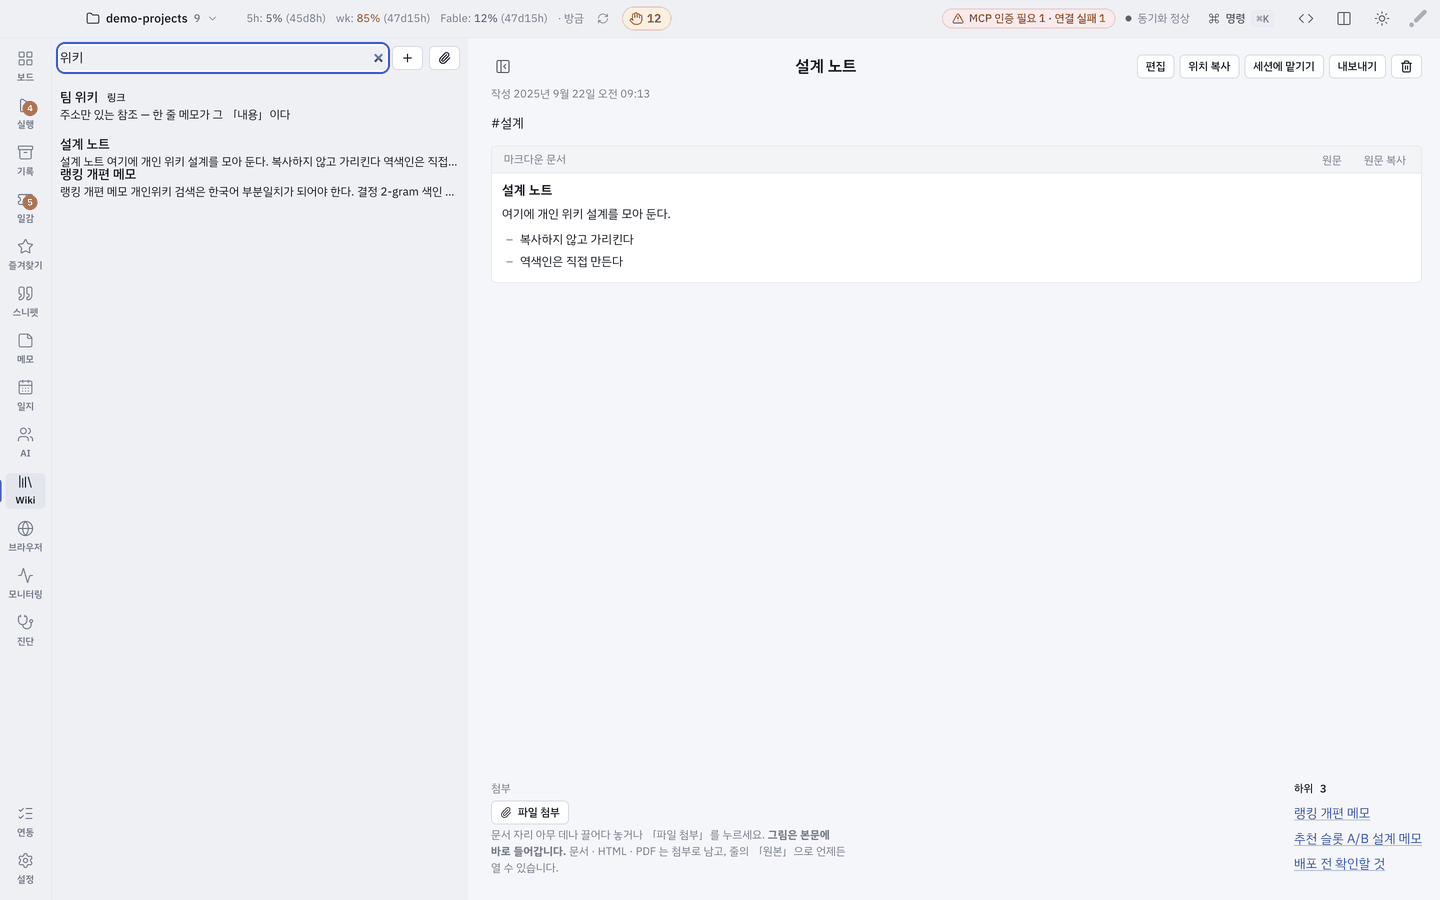Open the 랭킹 개편 메모 child link

[x=1332, y=813]
